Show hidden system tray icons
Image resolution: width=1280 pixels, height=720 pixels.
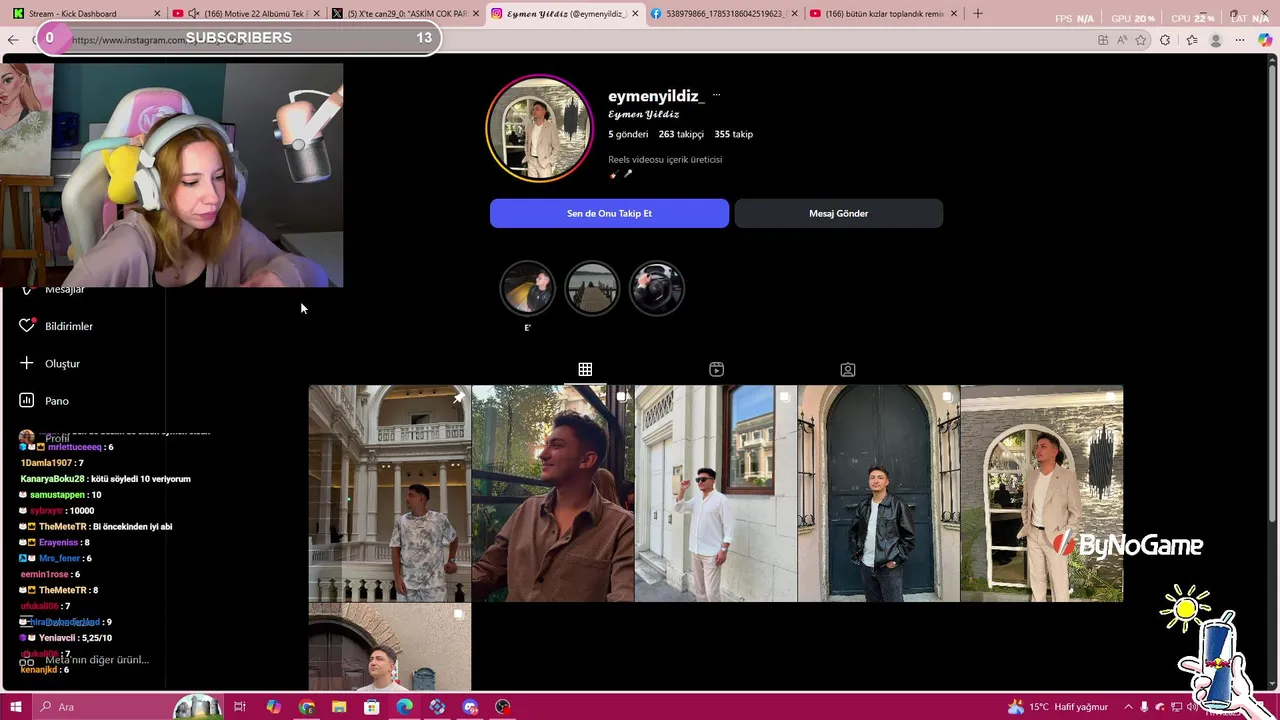point(1130,707)
